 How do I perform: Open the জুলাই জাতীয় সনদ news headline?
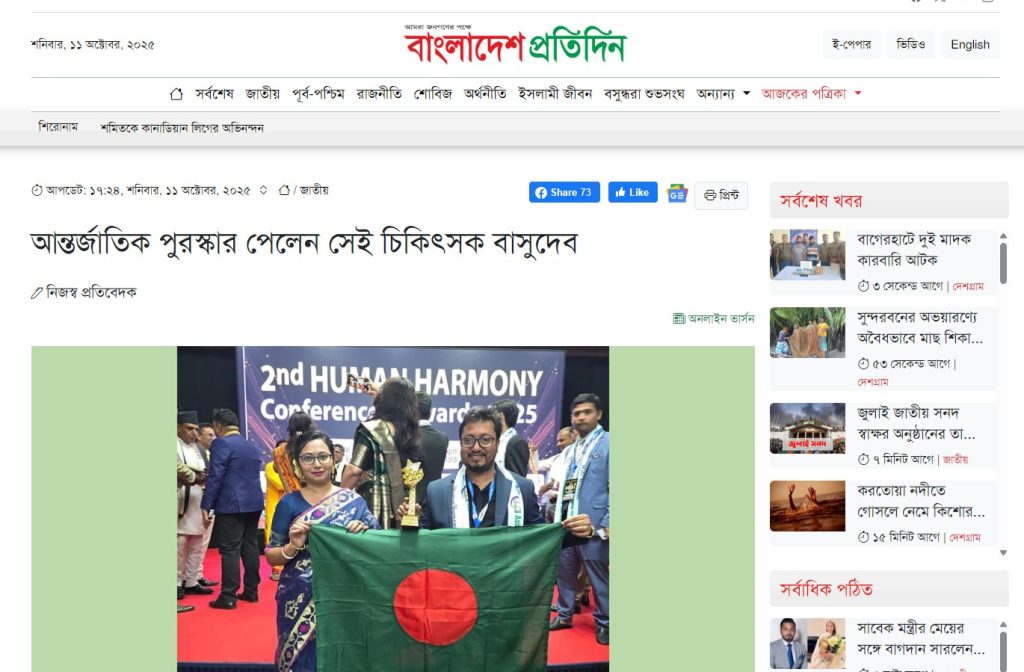click(x=916, y=423)
